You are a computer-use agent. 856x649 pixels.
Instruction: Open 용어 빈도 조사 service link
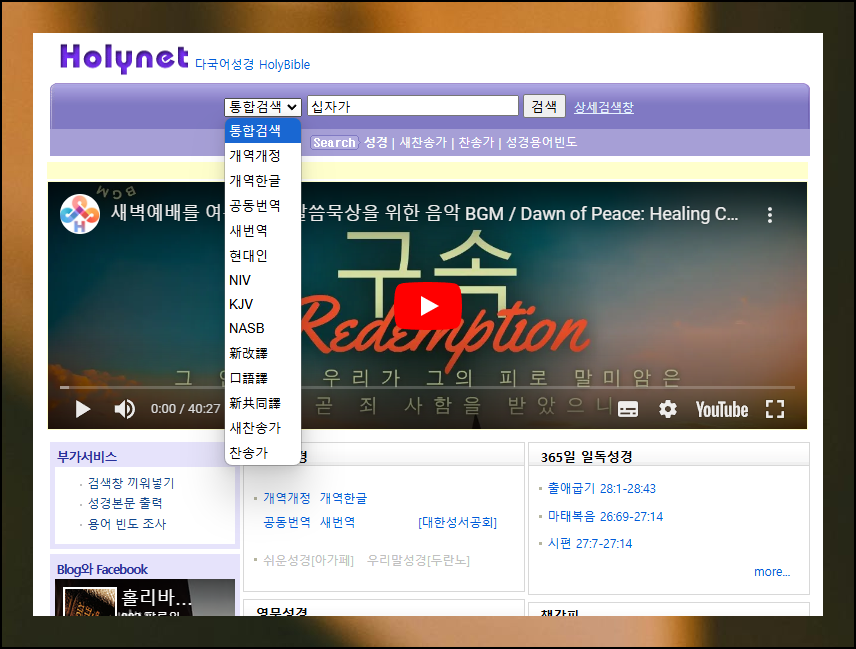coord(127,524)
